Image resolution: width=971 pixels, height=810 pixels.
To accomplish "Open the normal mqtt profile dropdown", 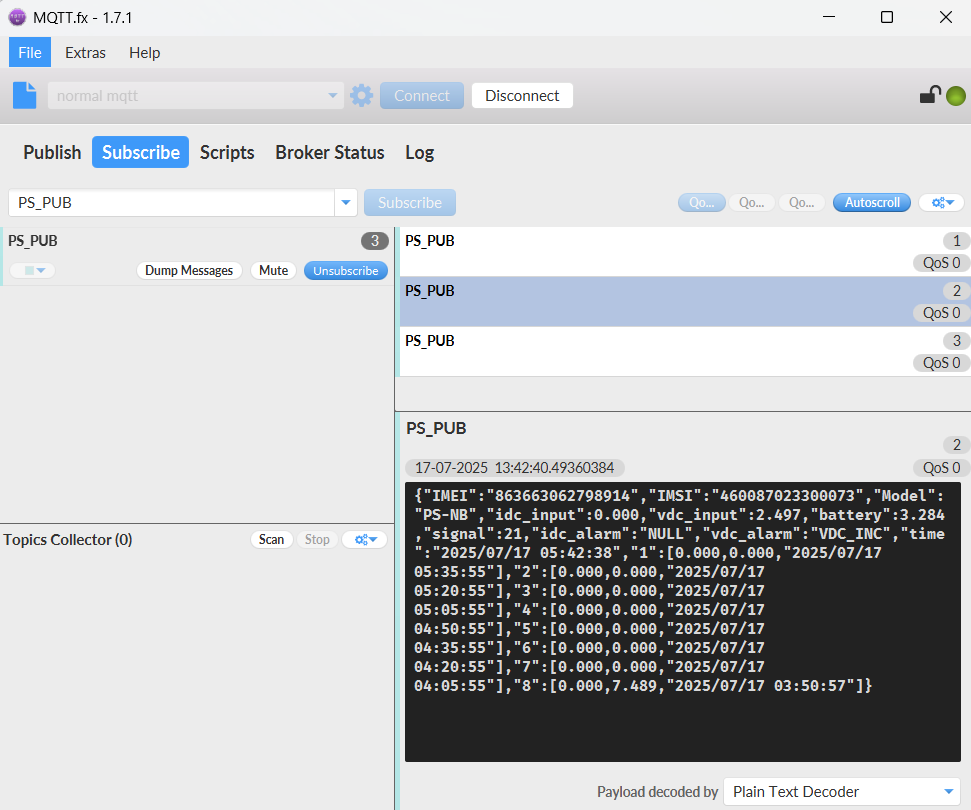I will pyautogui.click(x=196, y=95).
